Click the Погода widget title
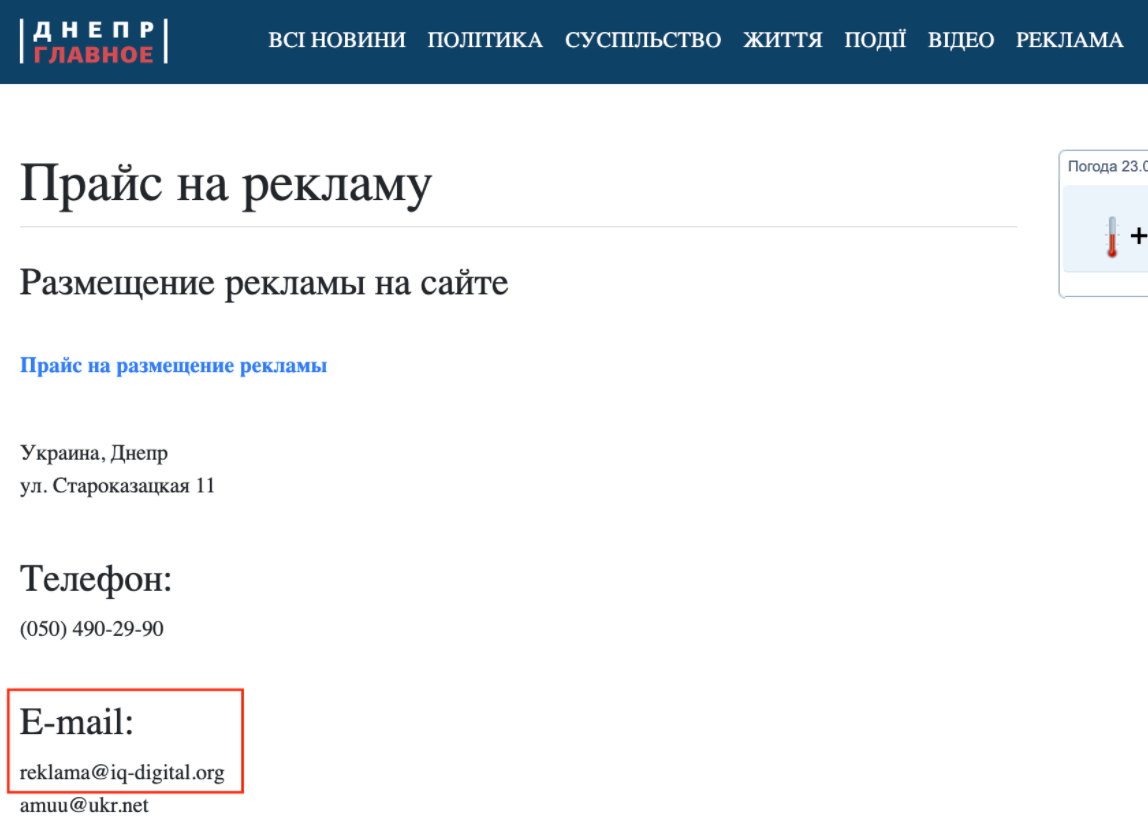 1105,166
